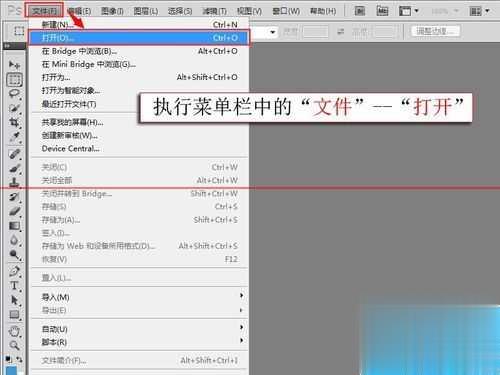Open the style dropdown in options bar
Screen dimensions: 500x375
tap(273, 32)
